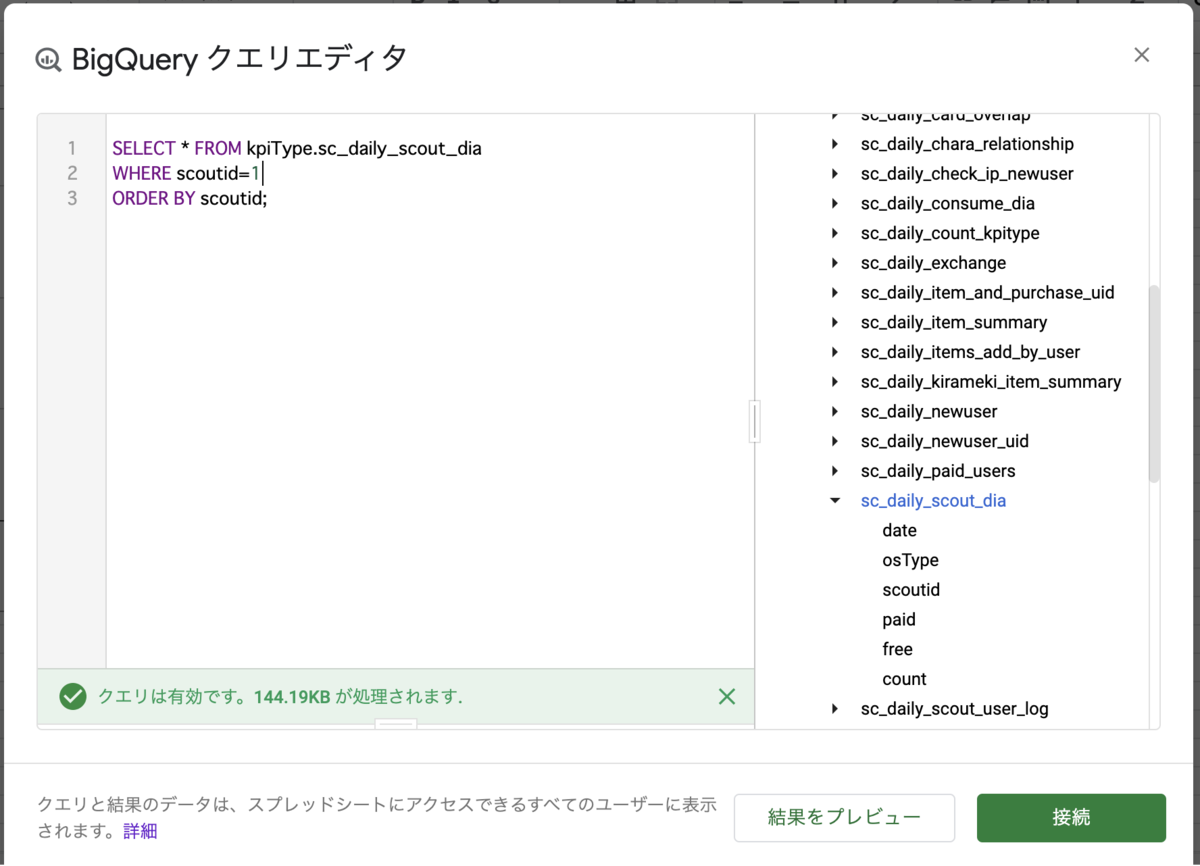Expand sc_daily_items_add_by_user table
This screenshot has height=866, width=1200.
[x=835, y=352]
